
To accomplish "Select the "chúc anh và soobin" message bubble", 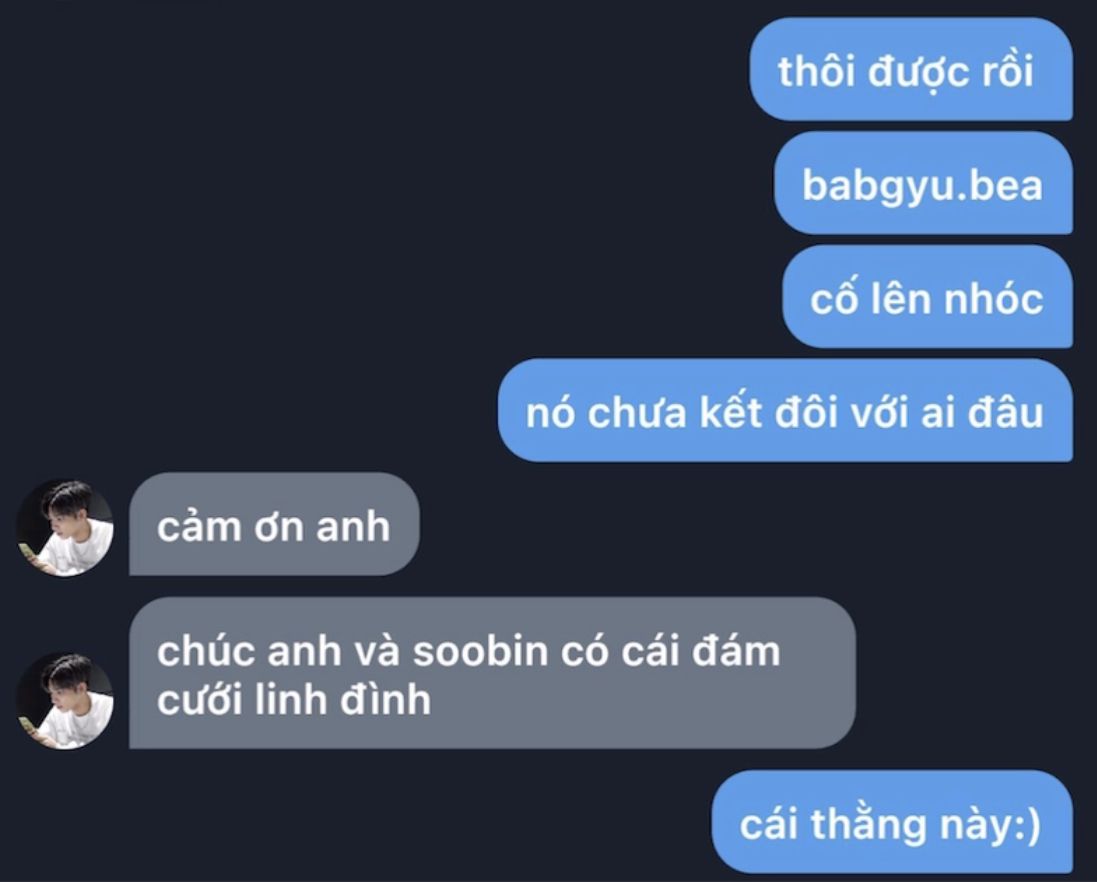I will pos(492,673).
